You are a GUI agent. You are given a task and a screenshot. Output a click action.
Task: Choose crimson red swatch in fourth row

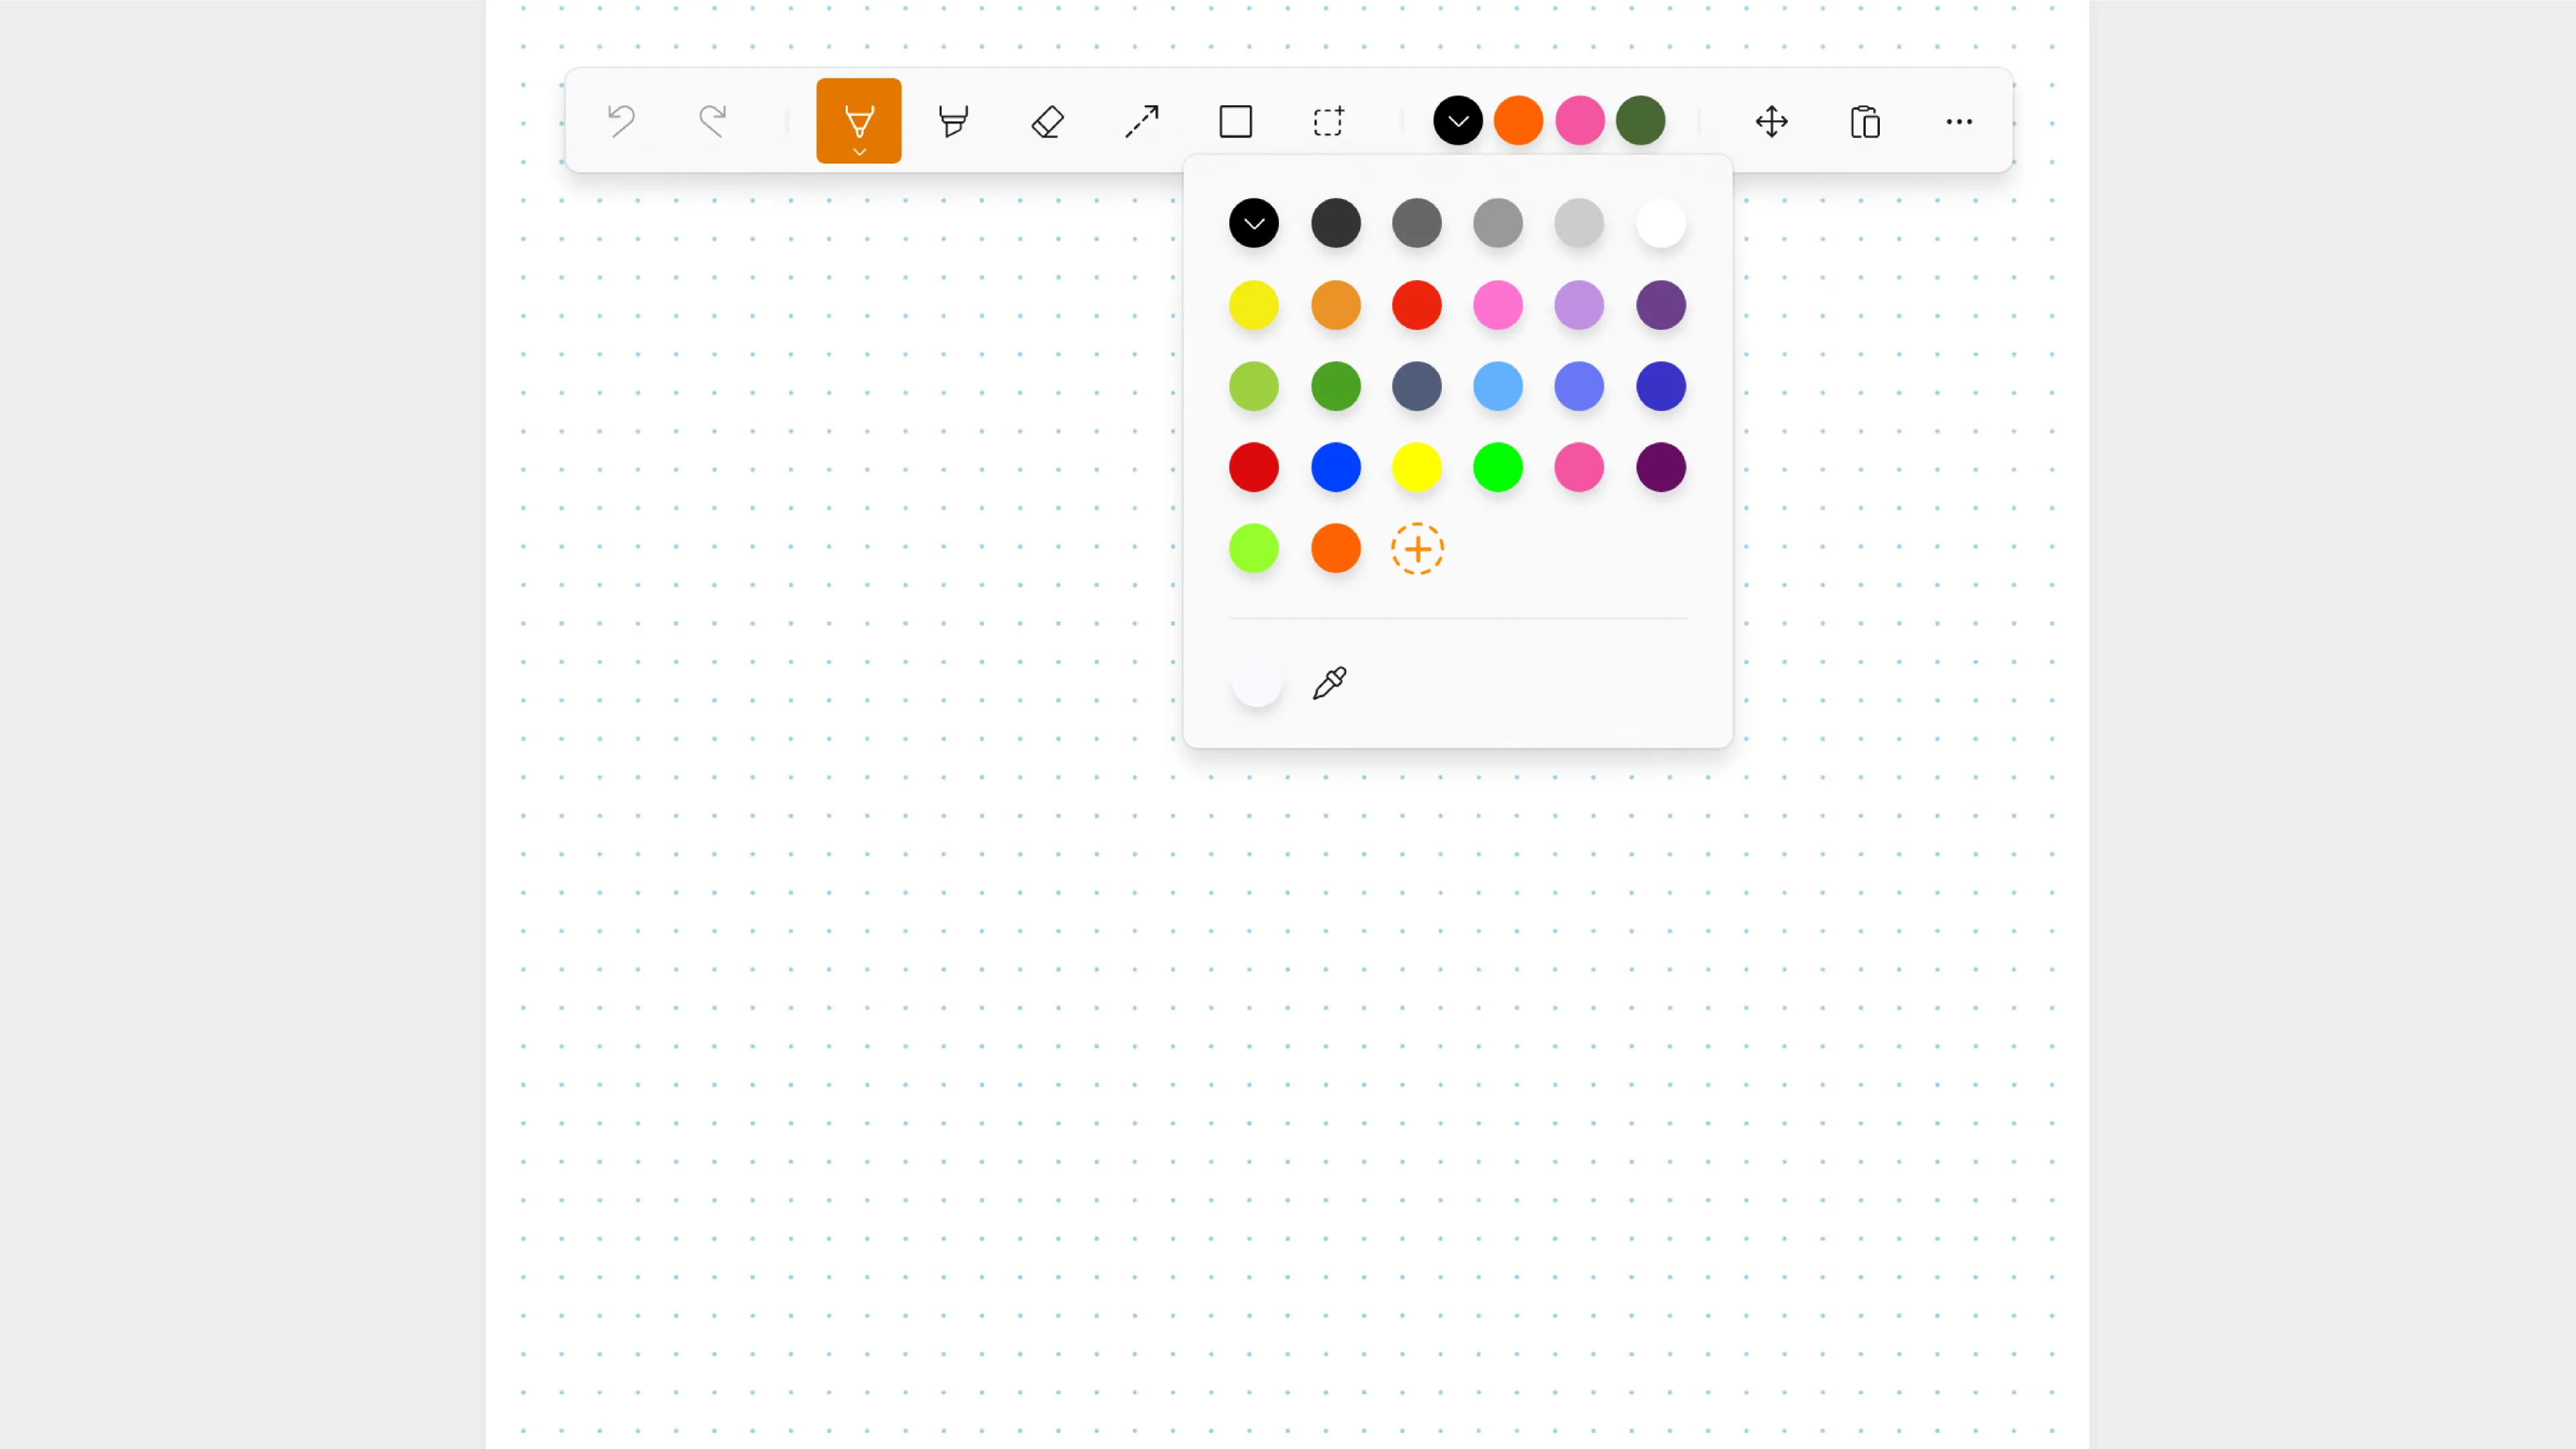(1254, 467)
